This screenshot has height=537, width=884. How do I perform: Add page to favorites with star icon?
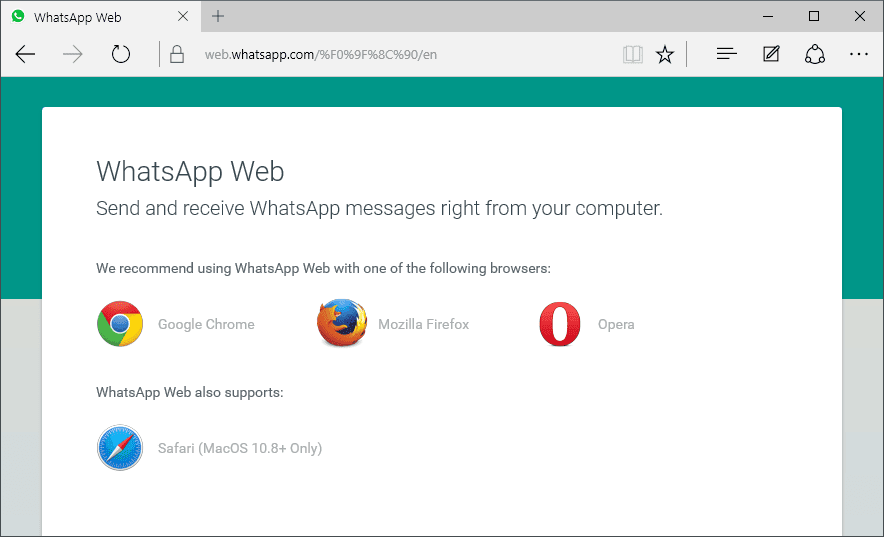point(665,55)
